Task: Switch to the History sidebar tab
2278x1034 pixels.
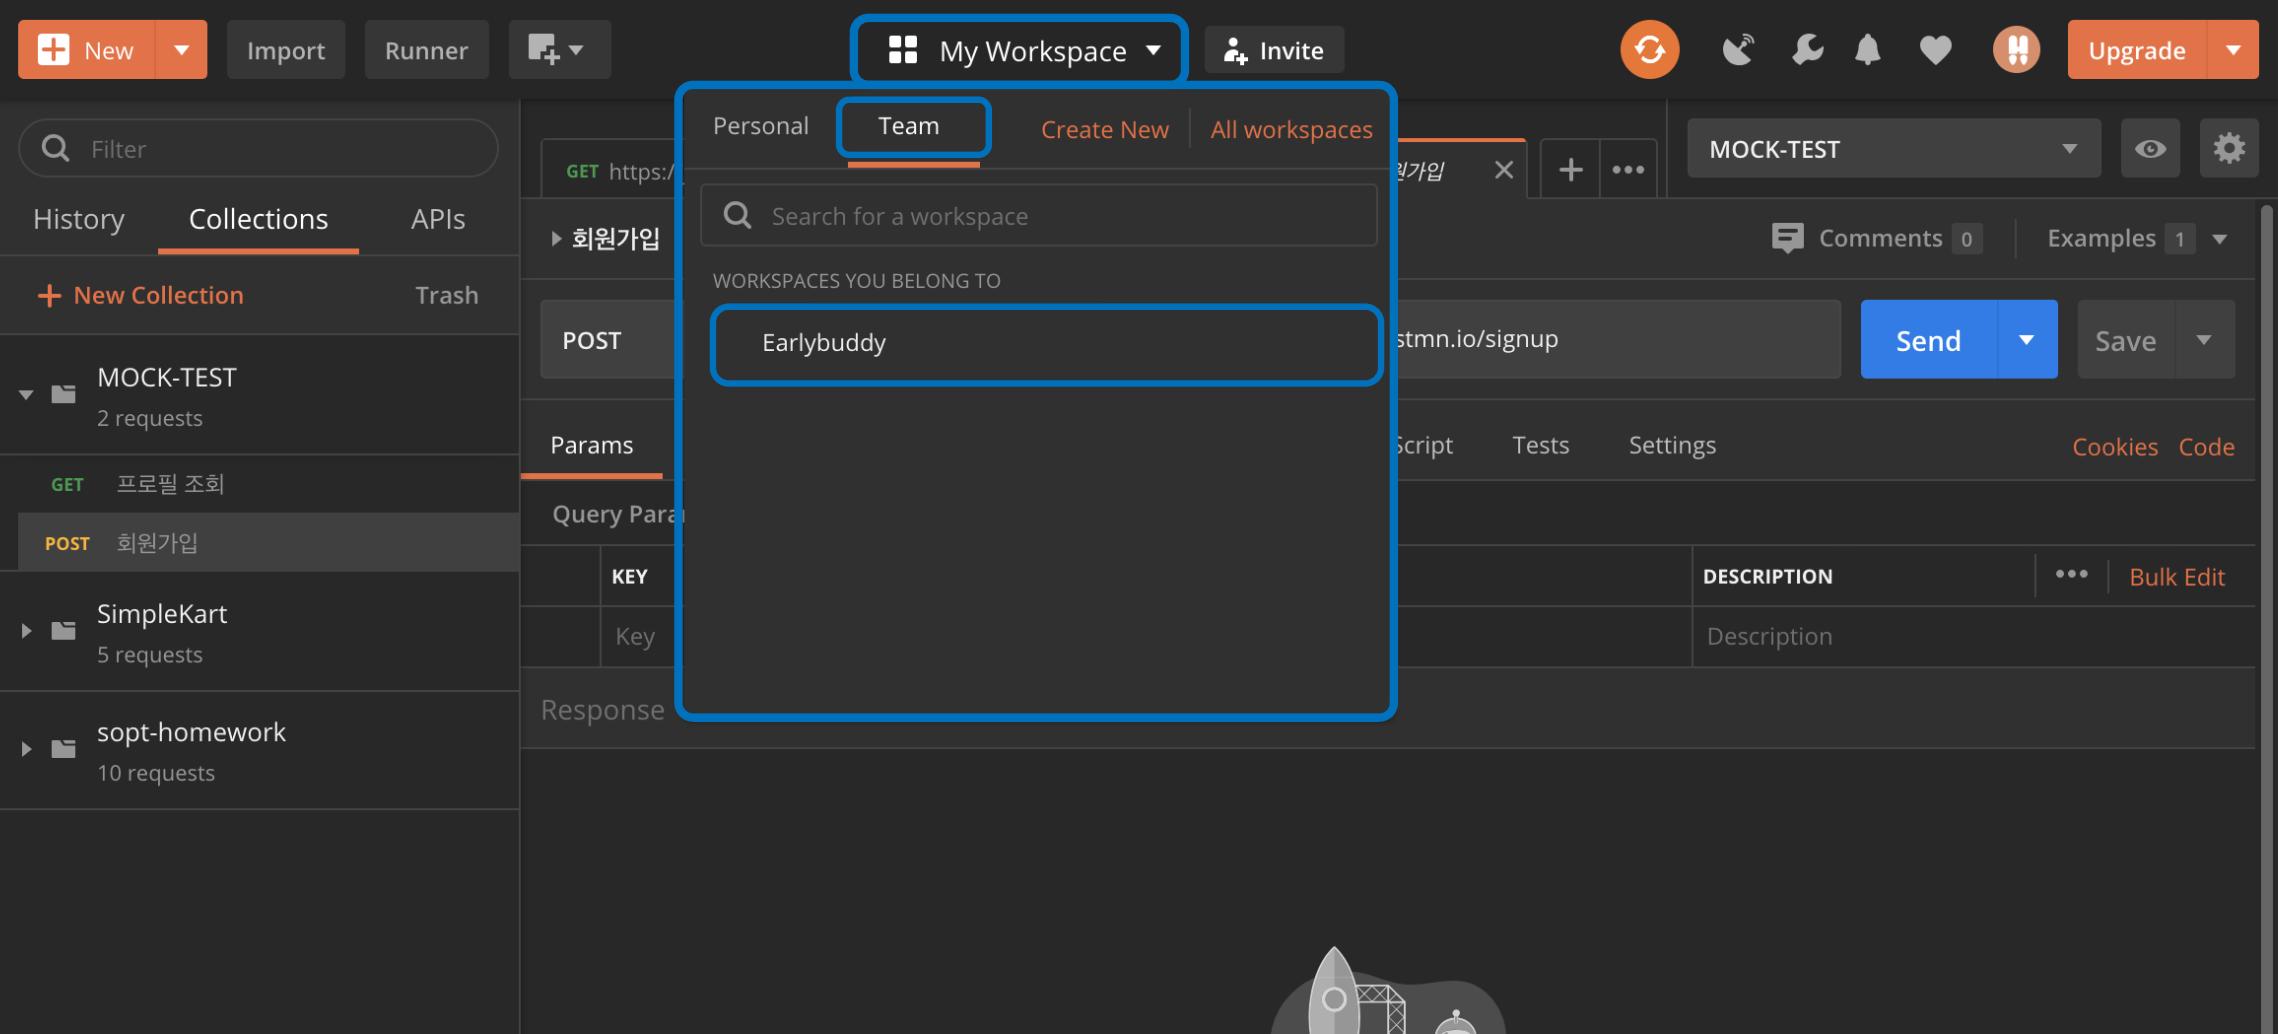Action: (79, 219)
